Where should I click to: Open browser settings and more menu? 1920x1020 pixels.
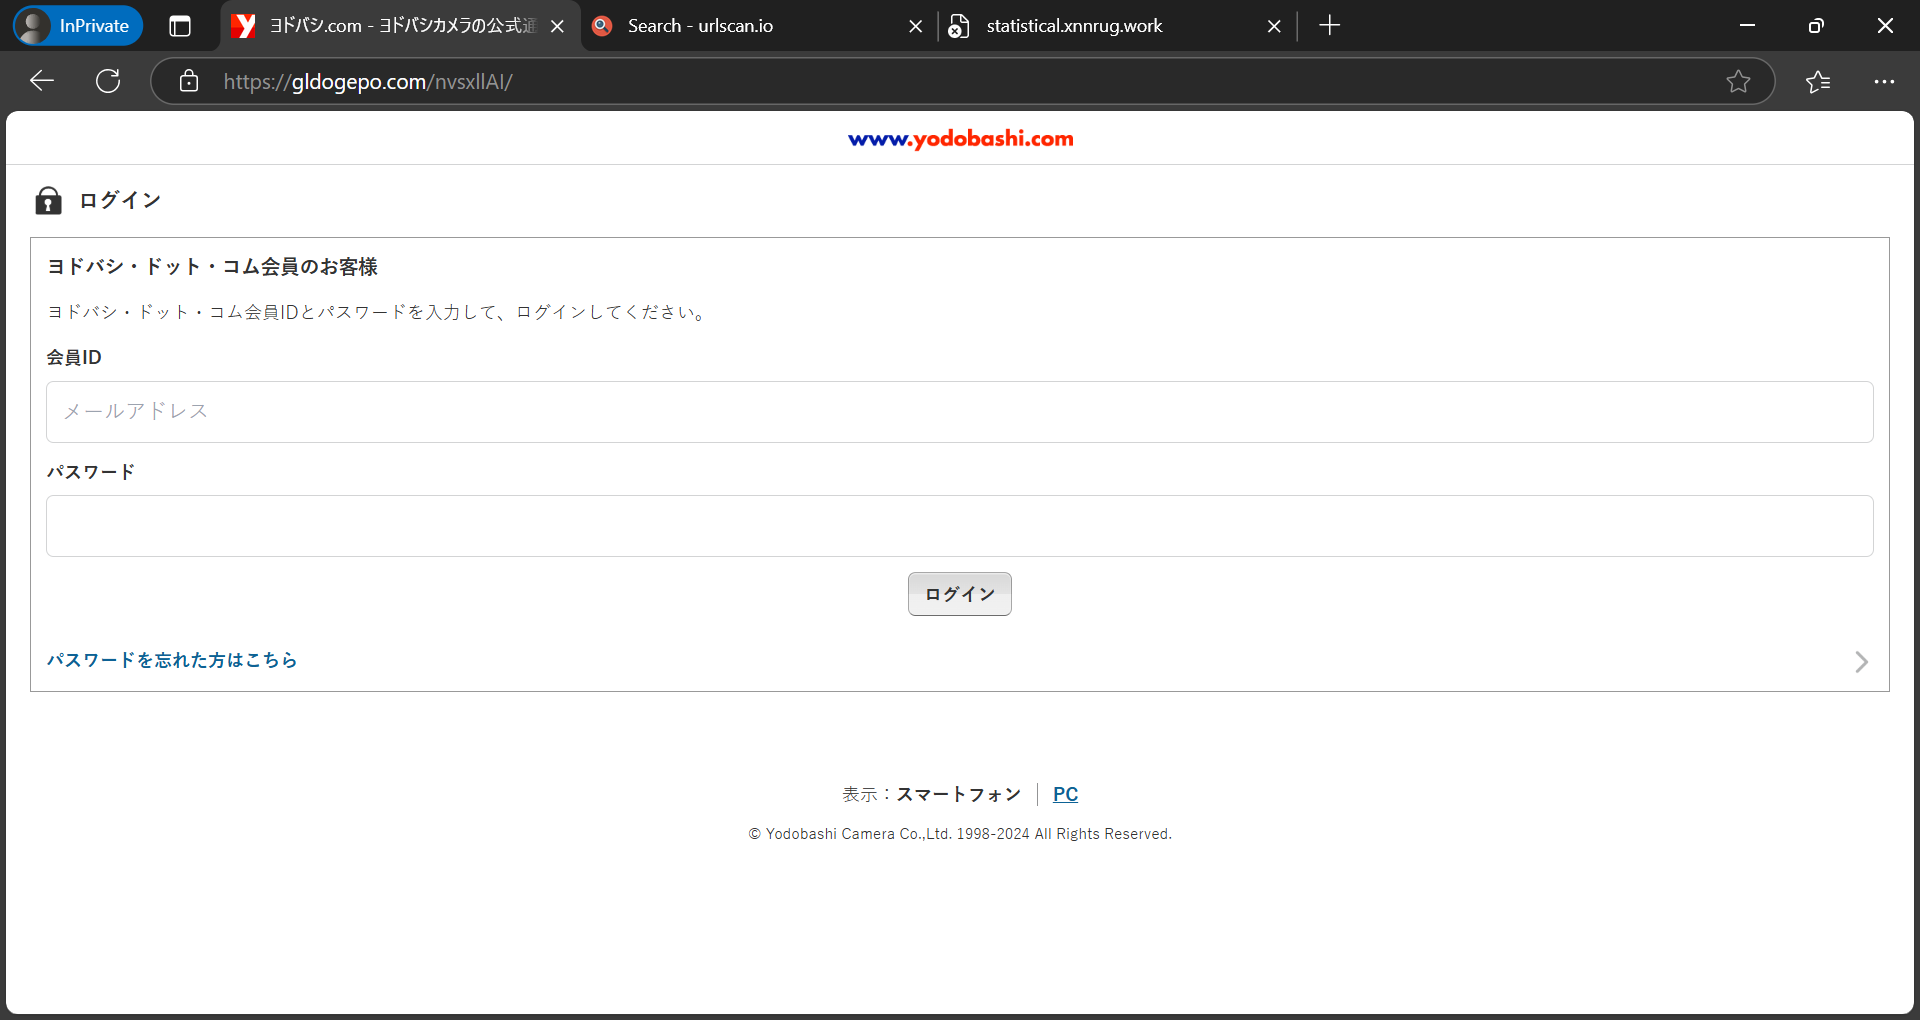(1884, 81)
